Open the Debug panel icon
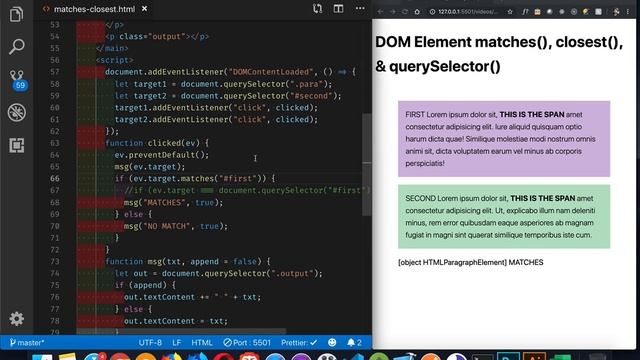Viewport: 640px width, 360px height. tap(17, 112)
